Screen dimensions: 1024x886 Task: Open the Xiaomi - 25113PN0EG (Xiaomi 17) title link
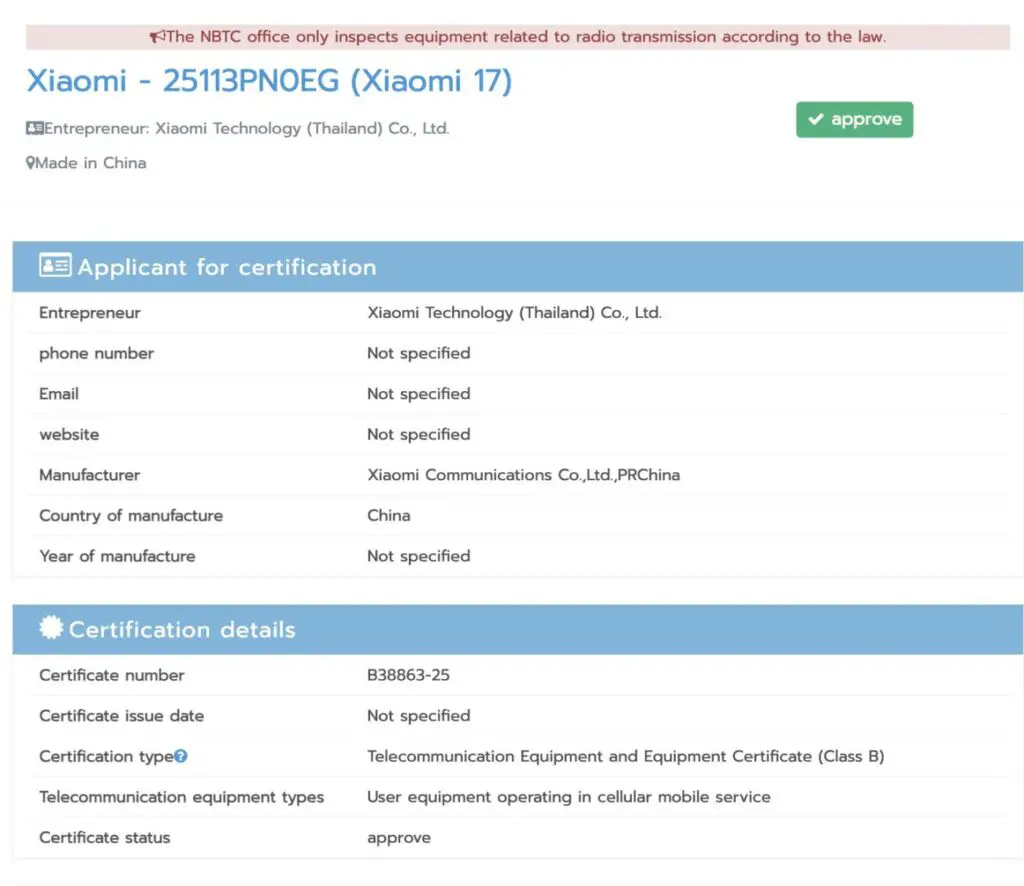pyautogui.click(x=269, y=81)
